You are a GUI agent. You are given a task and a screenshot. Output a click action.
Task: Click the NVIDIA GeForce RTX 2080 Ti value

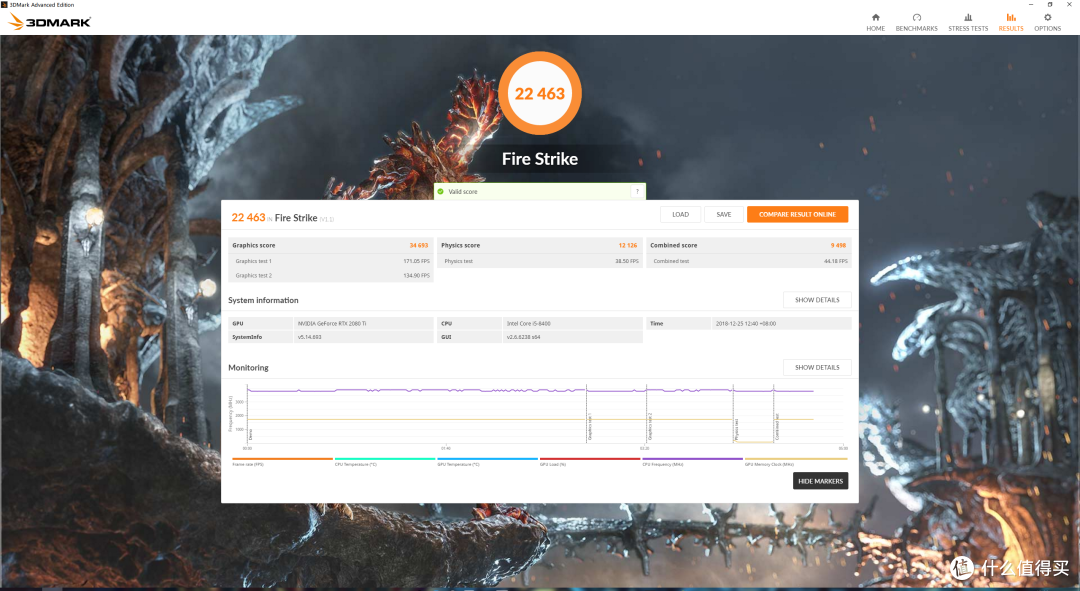[332, 323]
